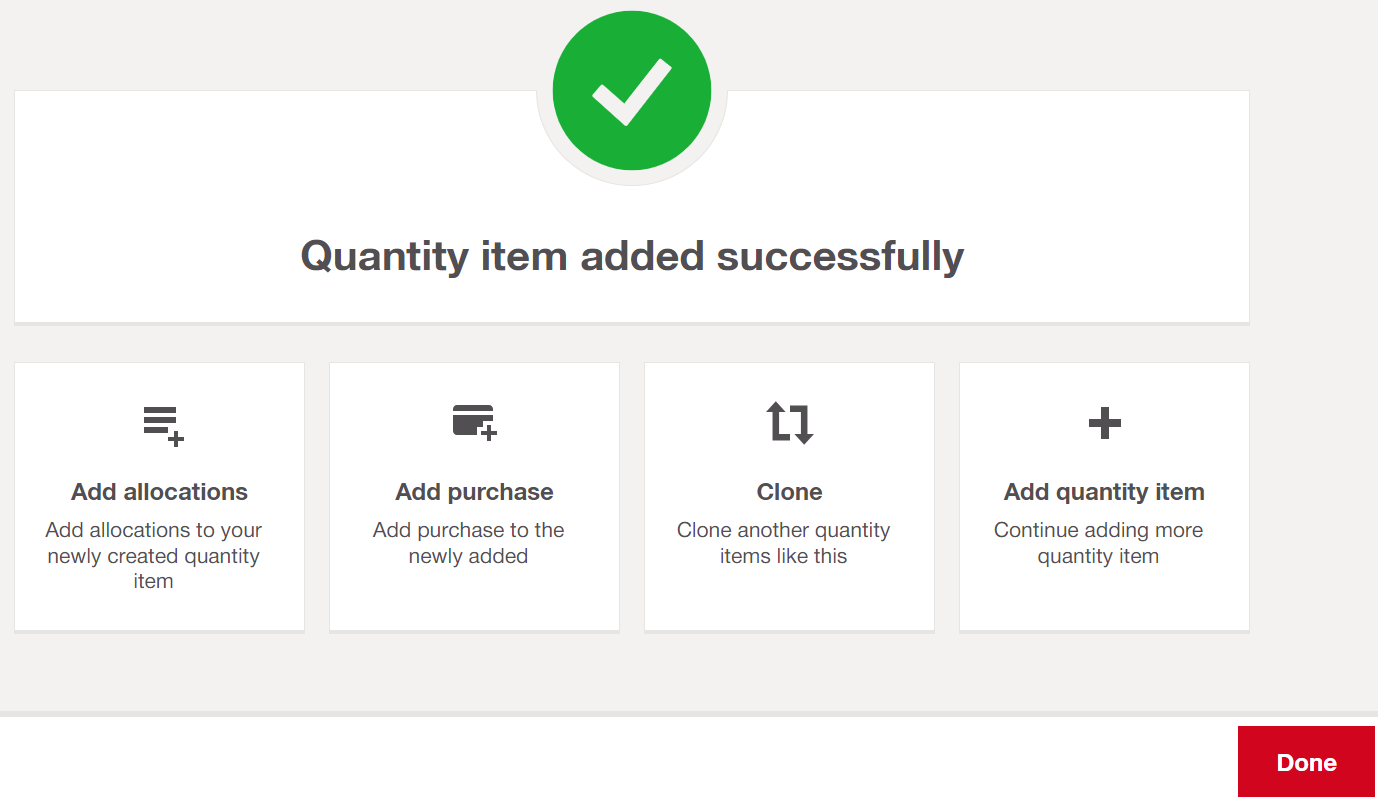Click the list-plus Add allocations icon
The height and width of the screenshot is (799, 1378).
pos(163,425)
